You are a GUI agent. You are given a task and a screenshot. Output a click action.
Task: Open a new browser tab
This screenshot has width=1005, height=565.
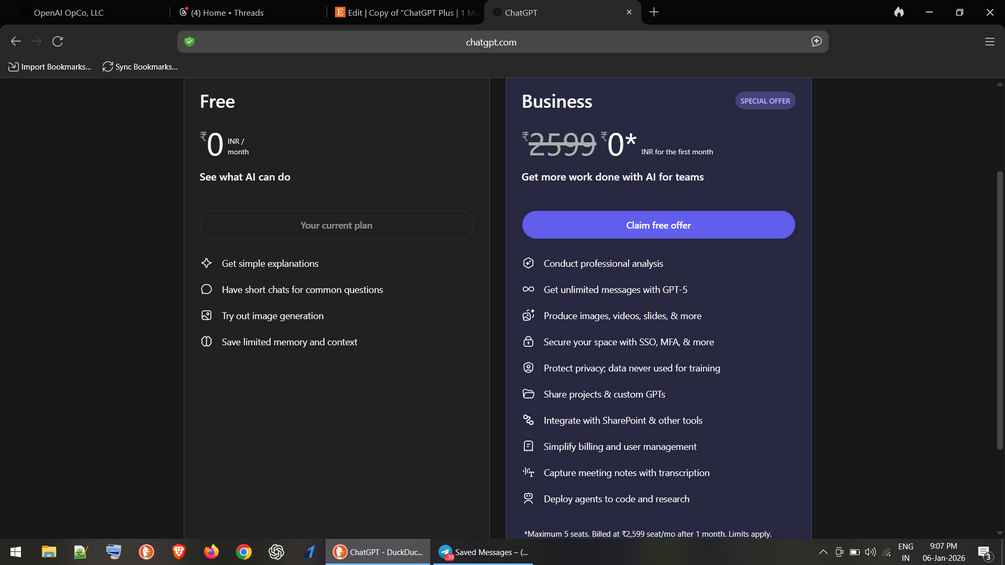[x=654, y=12]
